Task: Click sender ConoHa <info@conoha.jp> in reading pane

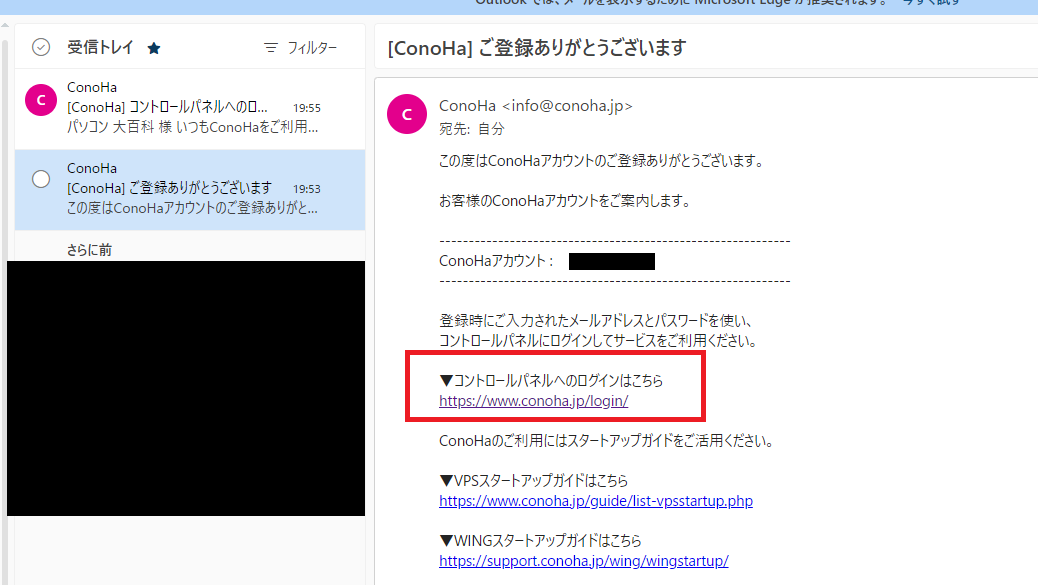Action: click(535, 106)
